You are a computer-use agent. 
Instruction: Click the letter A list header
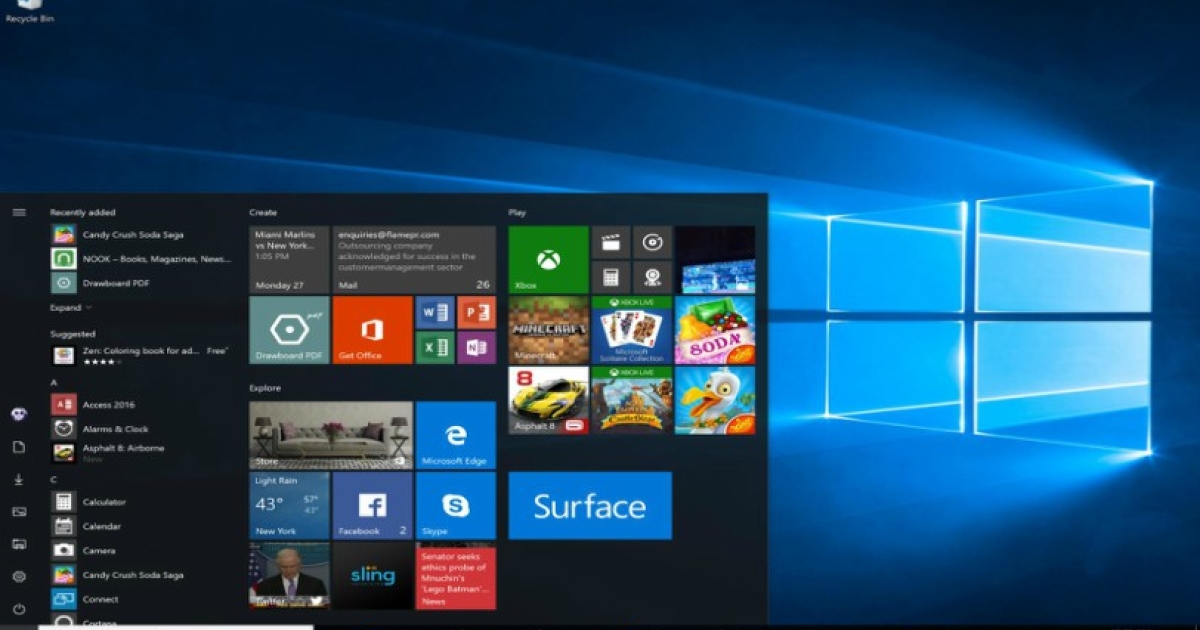tap(54, 382)
